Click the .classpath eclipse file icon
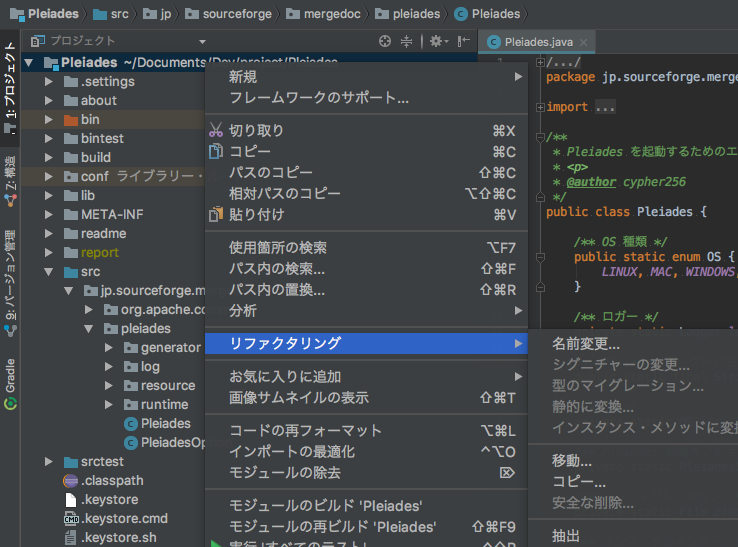This screenshot has height=547, width=738. click(71, 481)
